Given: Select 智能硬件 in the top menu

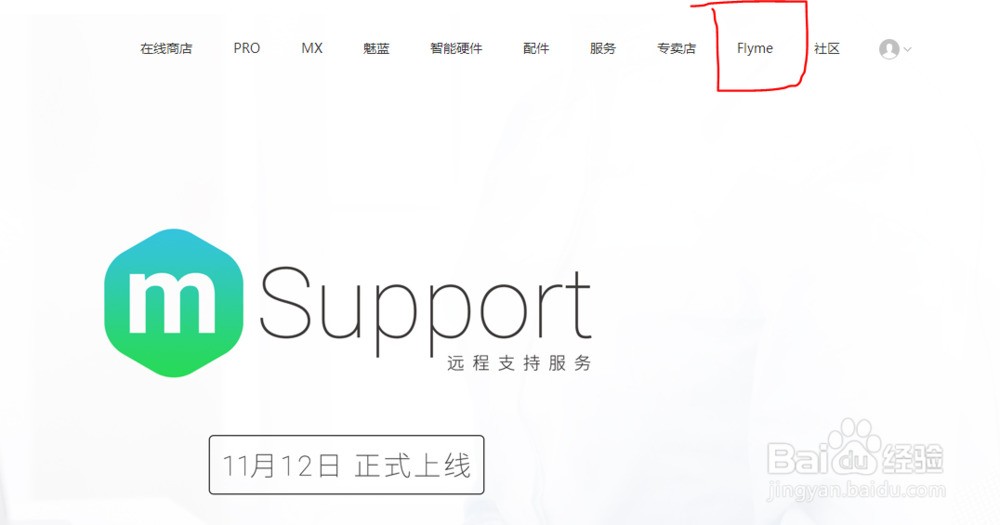Looking at the screenshot, I should tap(456, 48).
